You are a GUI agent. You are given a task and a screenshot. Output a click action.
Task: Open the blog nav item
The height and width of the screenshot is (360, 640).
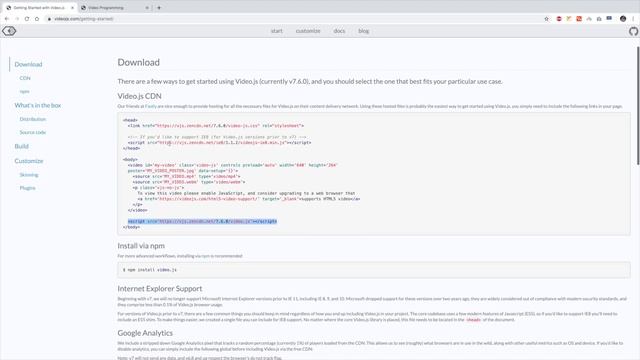point(363,31)
